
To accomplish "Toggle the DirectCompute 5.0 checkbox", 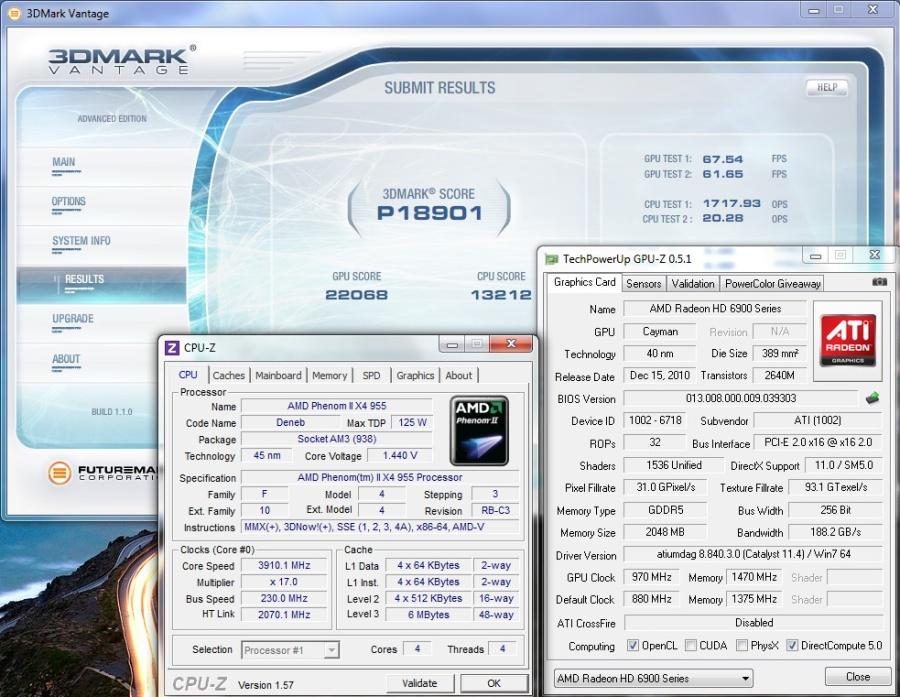I will [792, 645].
